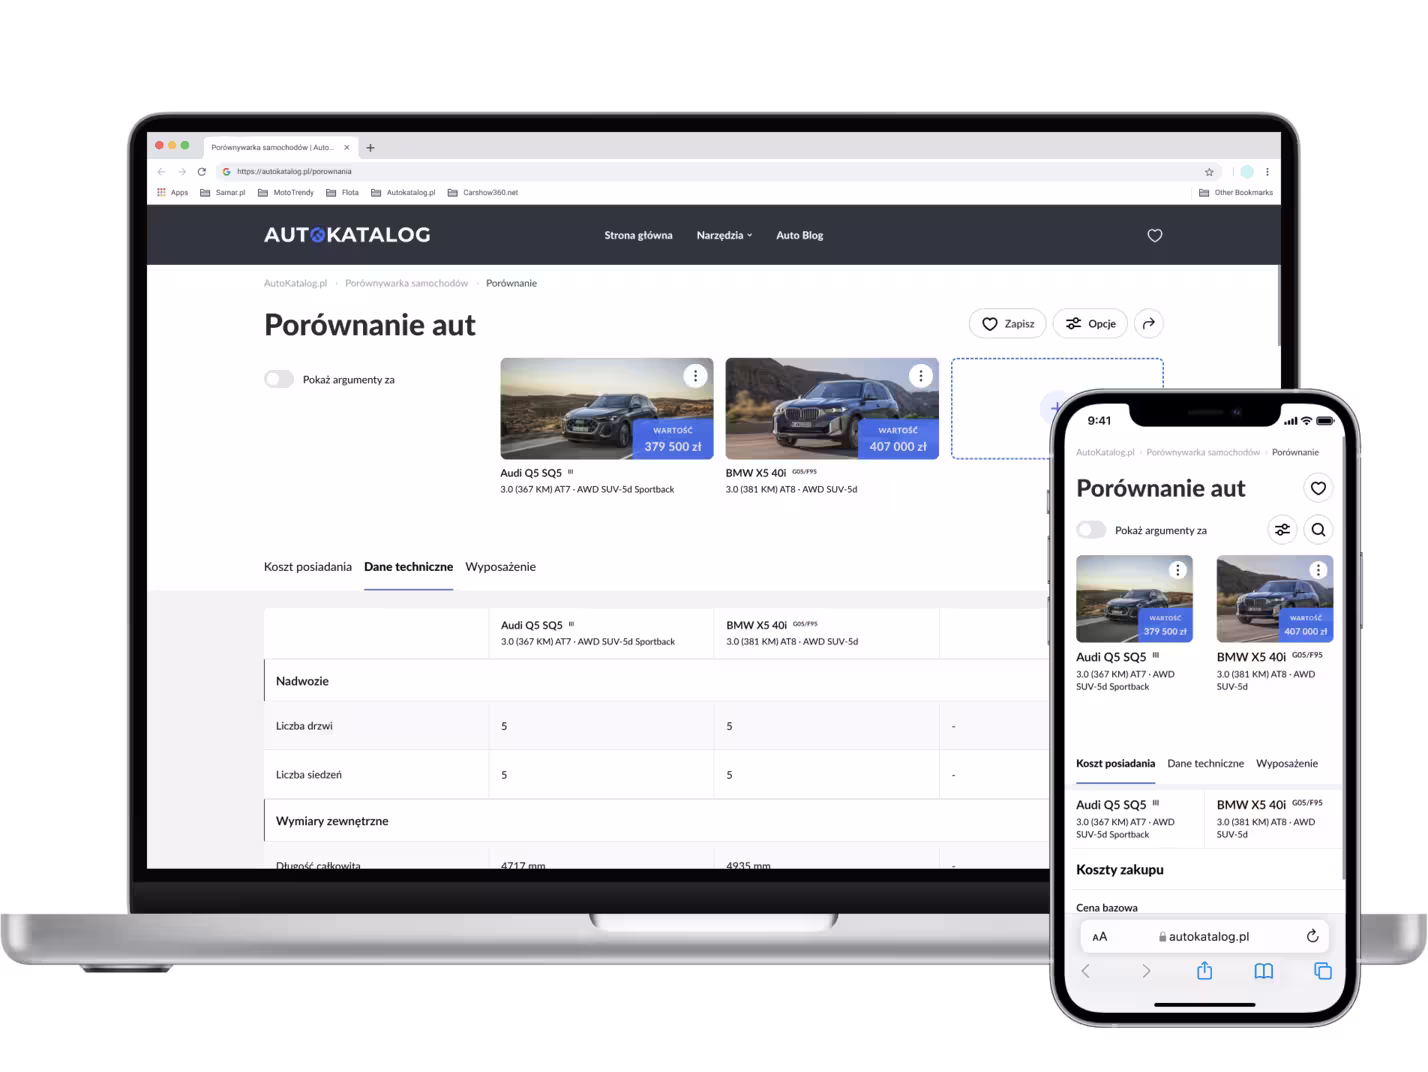Open the BMW X5 40i card three-dot menu on laptop
The width and height of the screenshot is (1428, 1072).
coord(921,375)
